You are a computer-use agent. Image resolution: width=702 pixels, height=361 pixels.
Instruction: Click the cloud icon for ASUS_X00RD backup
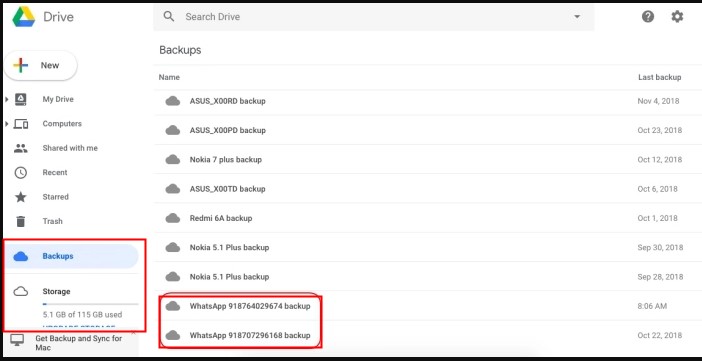point(173,101)
